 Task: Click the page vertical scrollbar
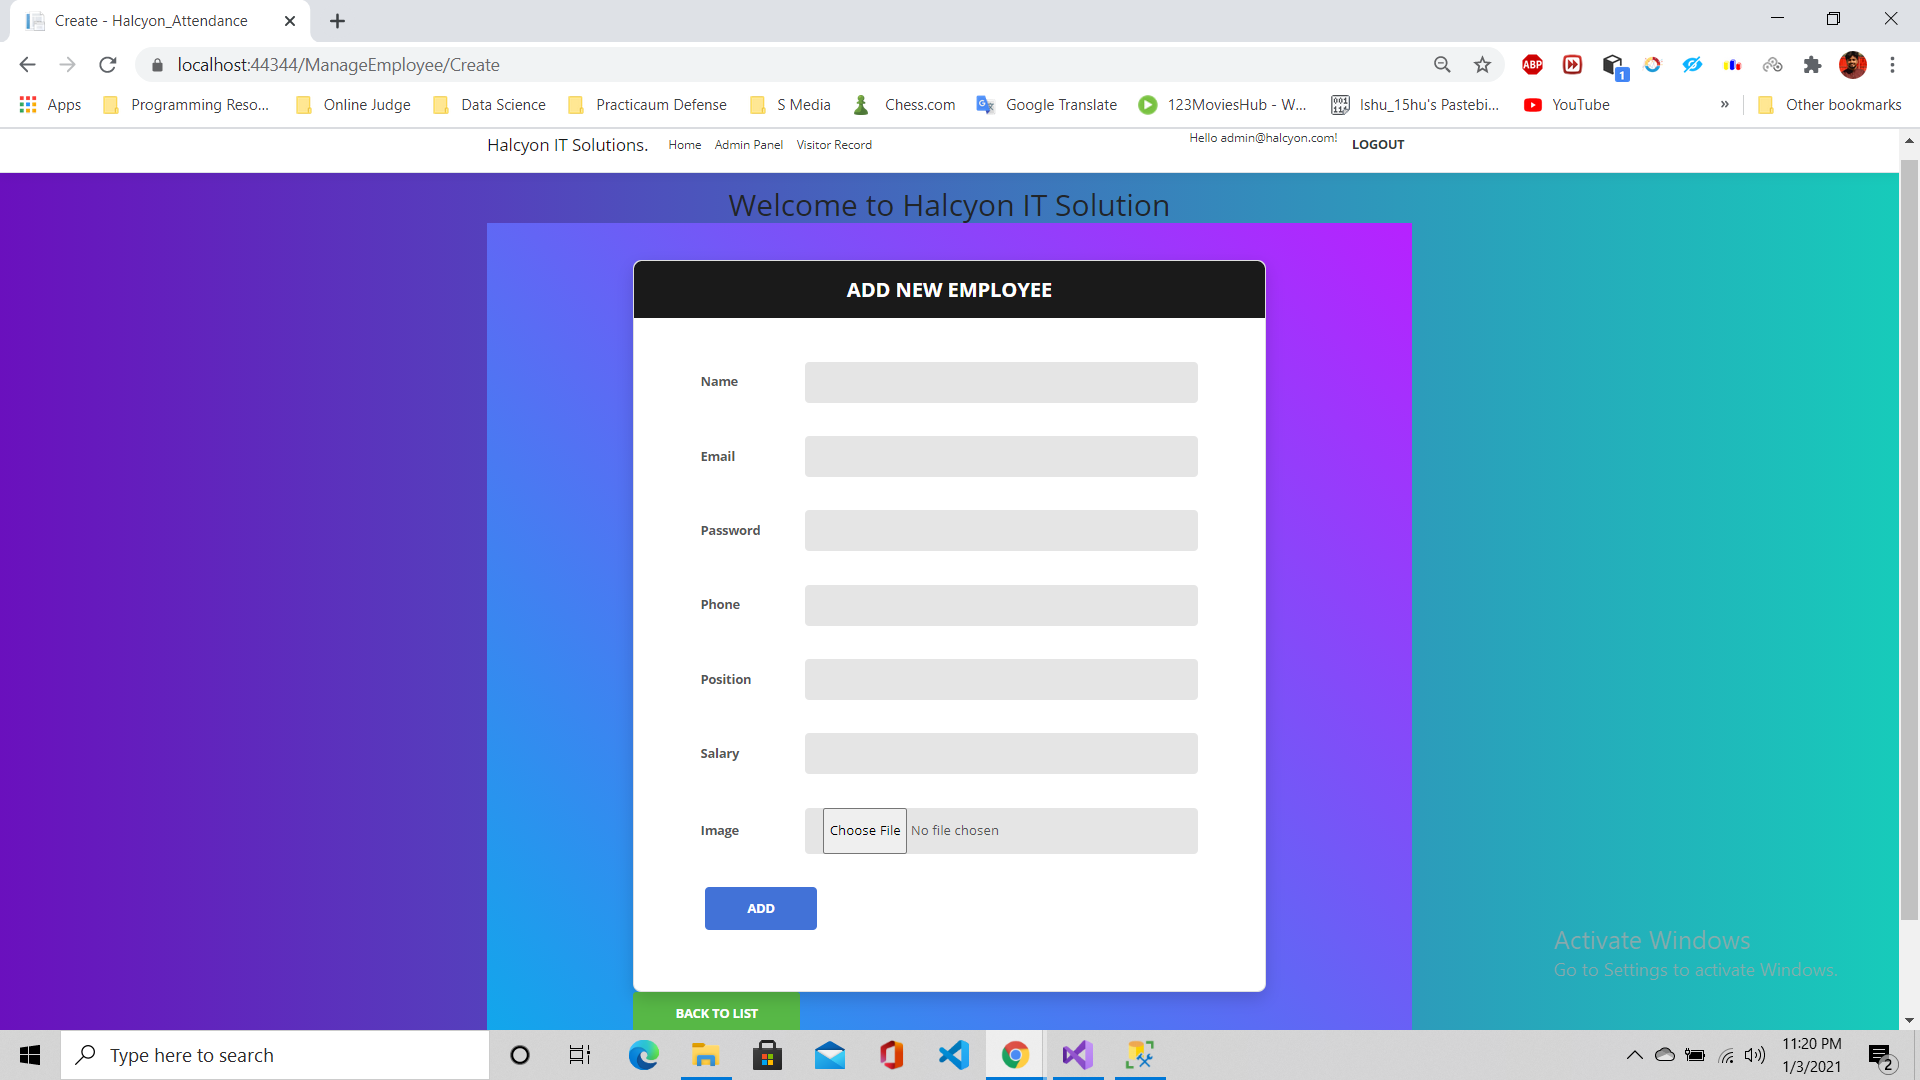1909,540
